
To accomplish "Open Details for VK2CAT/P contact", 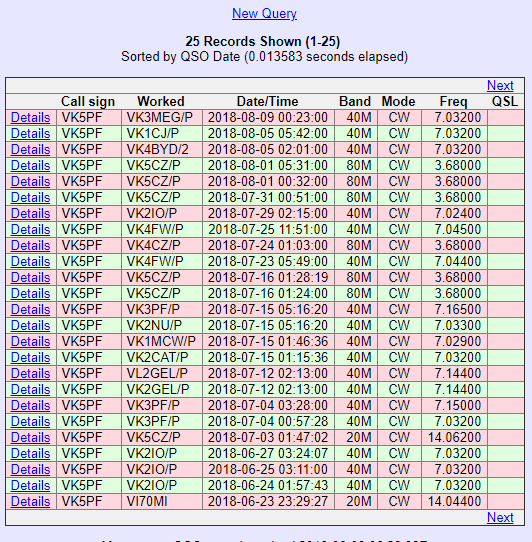I will pyautogui.click(x=30, y=357).
